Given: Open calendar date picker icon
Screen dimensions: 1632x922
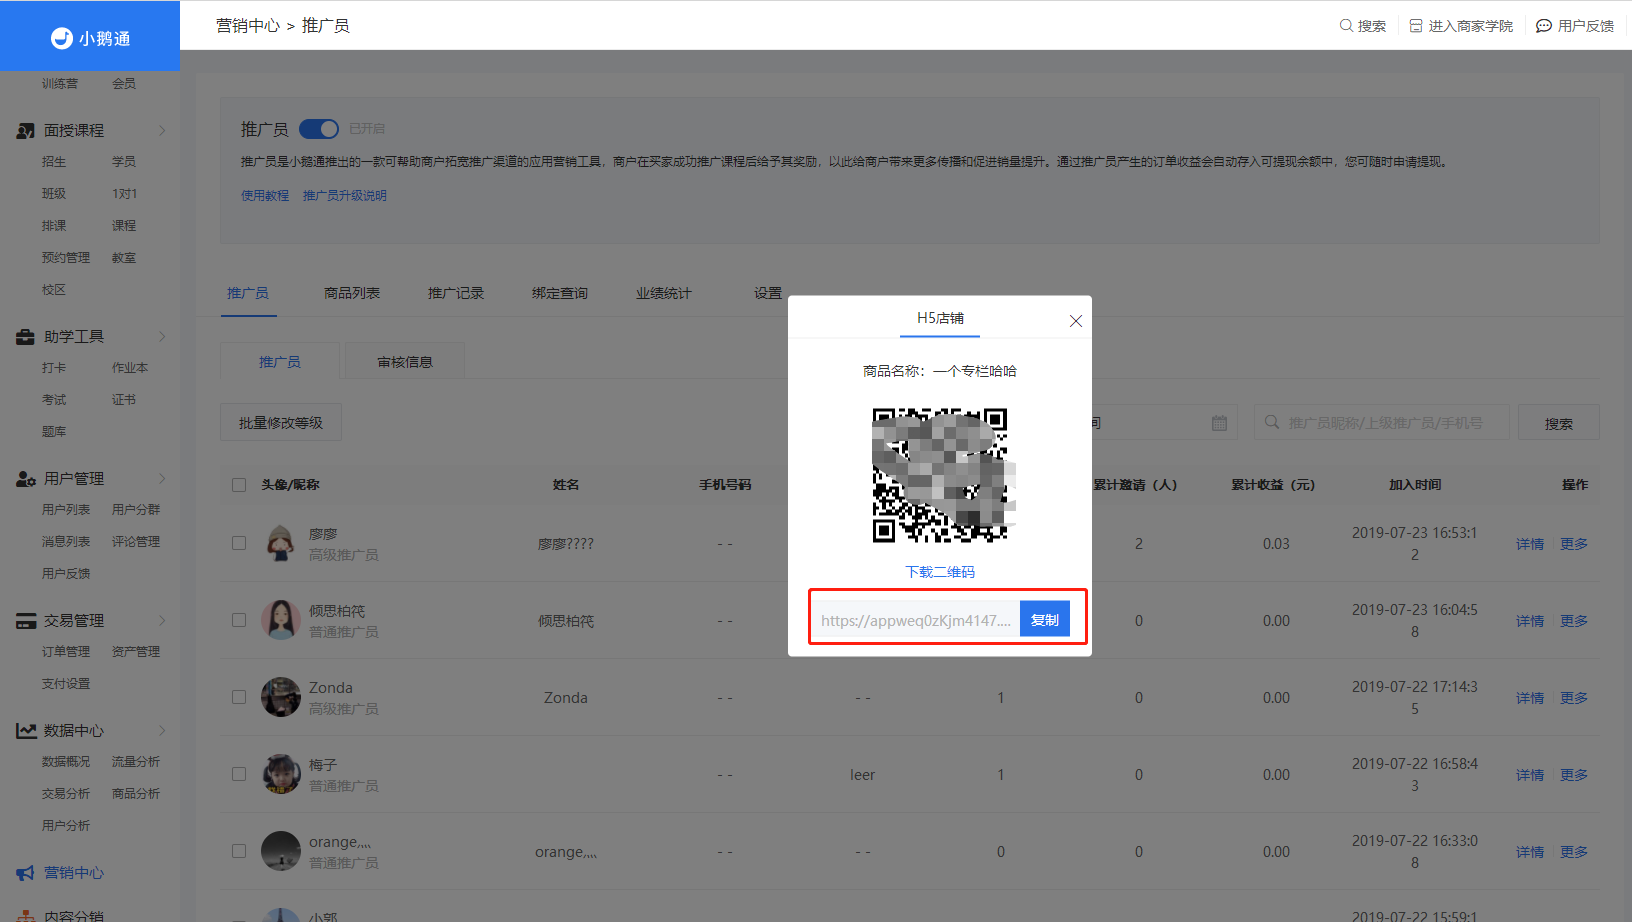Looking at the screenshot, I should (x=1219, y=423).
